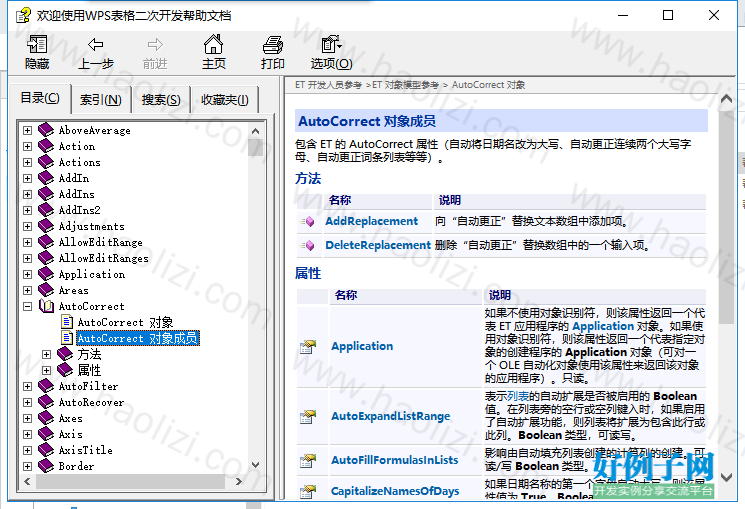The height and width of the screenshot is (509, 745).
Task: Switch to the 索引(N) tab
Action: (x=101, y=100)
